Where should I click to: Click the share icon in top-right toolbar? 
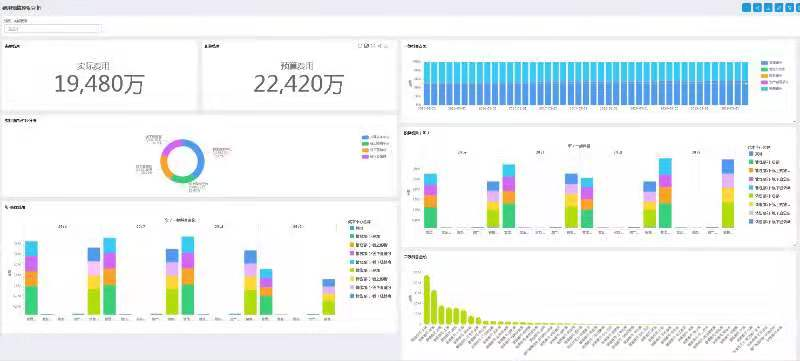(x=757, y=7)
